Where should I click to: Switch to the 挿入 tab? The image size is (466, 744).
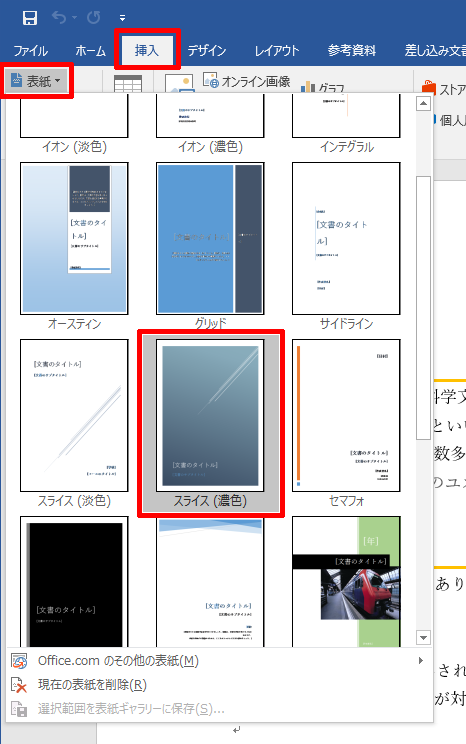point(147,50)
